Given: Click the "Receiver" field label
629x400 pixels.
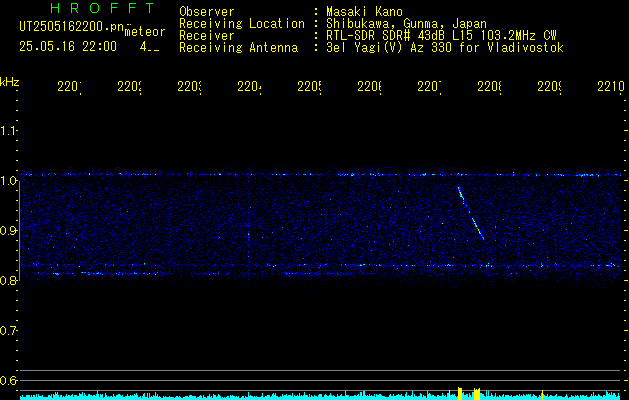Looking at the screenshot, I should pyautogui.click(x=207, y=36).
